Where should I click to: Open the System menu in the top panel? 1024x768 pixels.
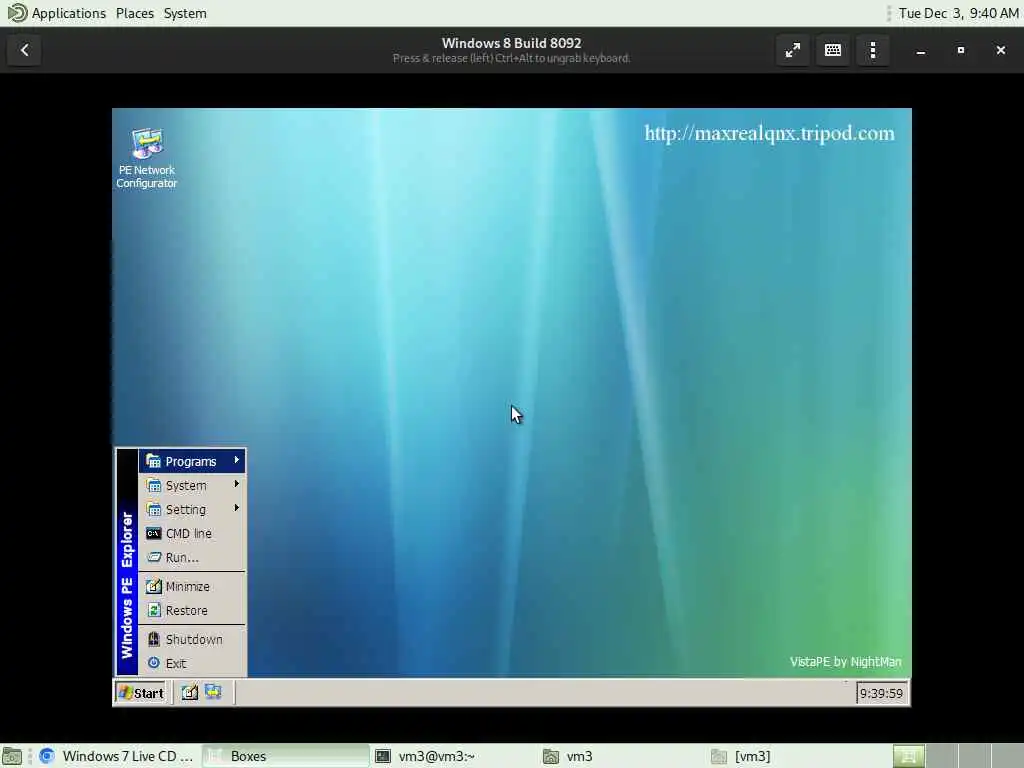(185, 13)
